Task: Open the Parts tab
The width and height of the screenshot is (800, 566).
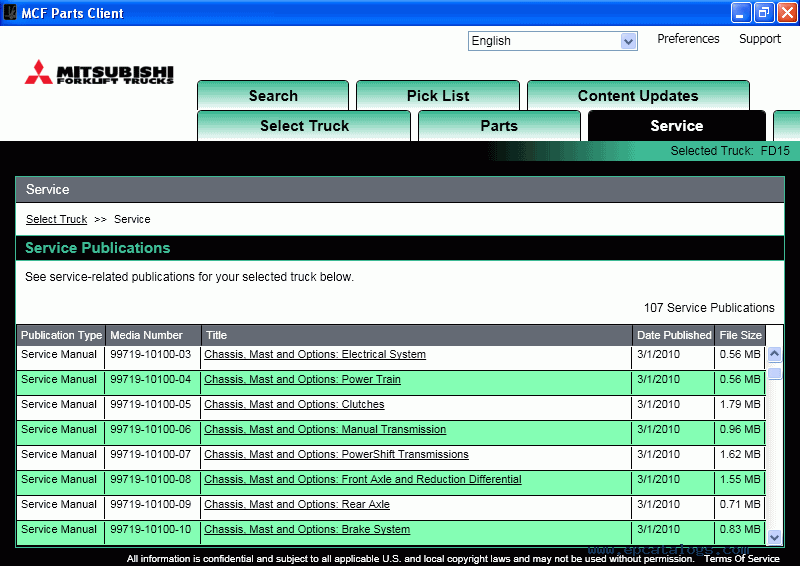Action: (x=499, y=126)
